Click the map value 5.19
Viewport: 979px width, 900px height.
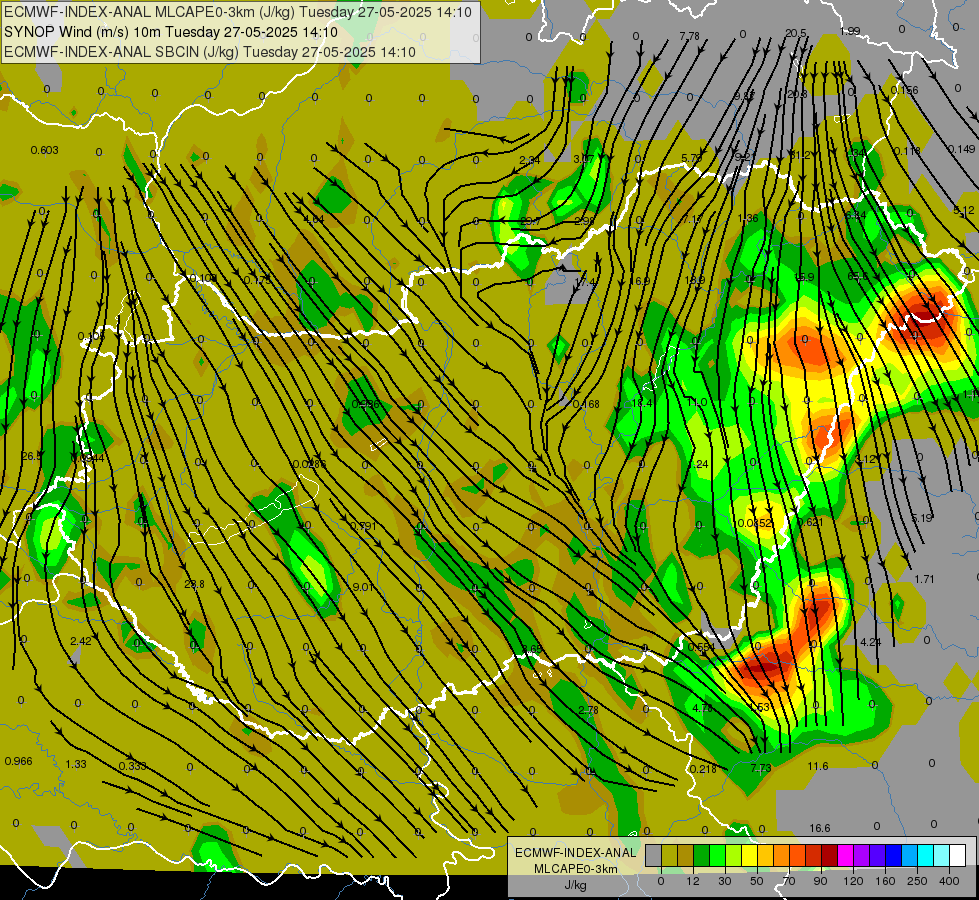(922, 518)
